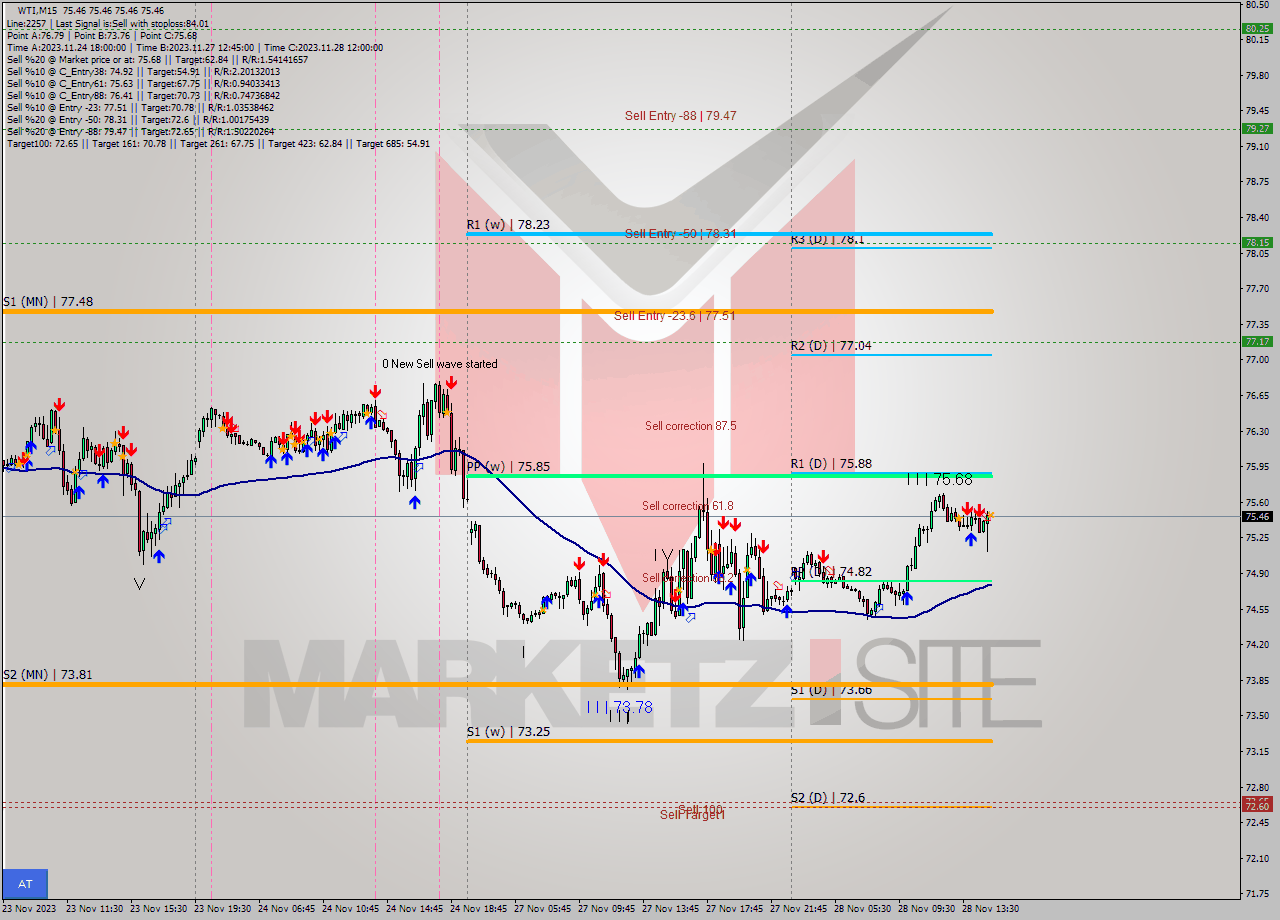
Task: Click the '27 Nov 09:45' time axis label
Action: tap(608, 909)
